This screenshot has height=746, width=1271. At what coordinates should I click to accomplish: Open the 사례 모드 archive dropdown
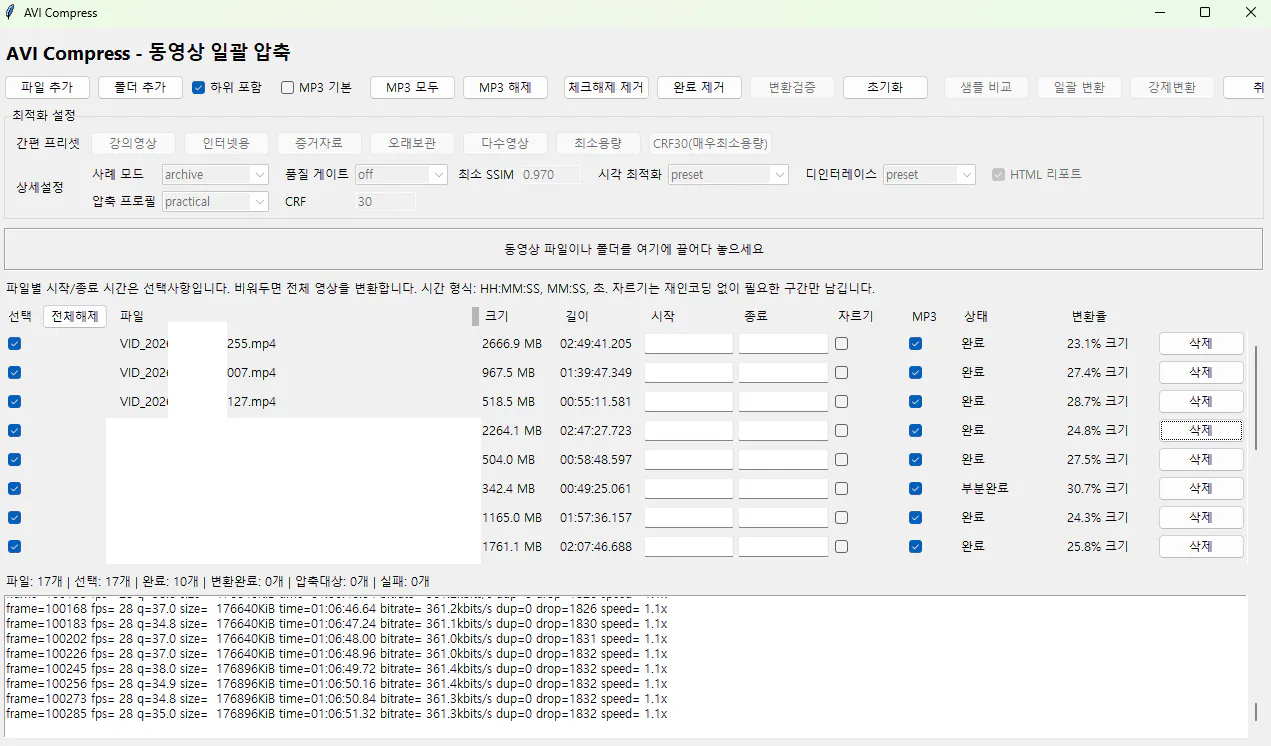[x=215, y=174]
